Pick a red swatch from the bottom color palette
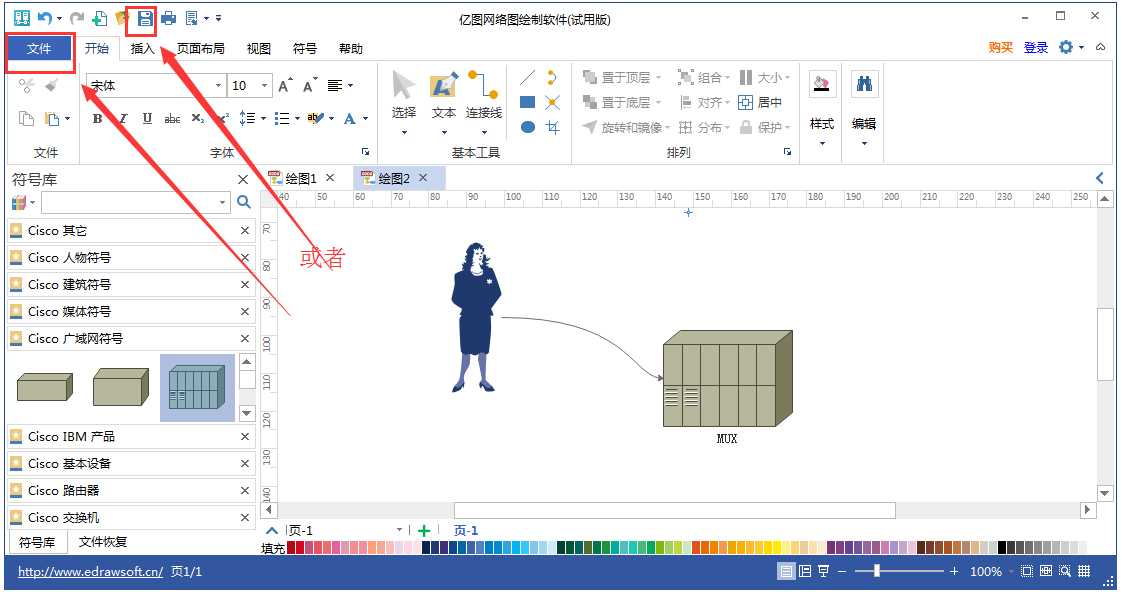Image resolution: width=1122 pixels, height=592 pixels. coord(298,548)
